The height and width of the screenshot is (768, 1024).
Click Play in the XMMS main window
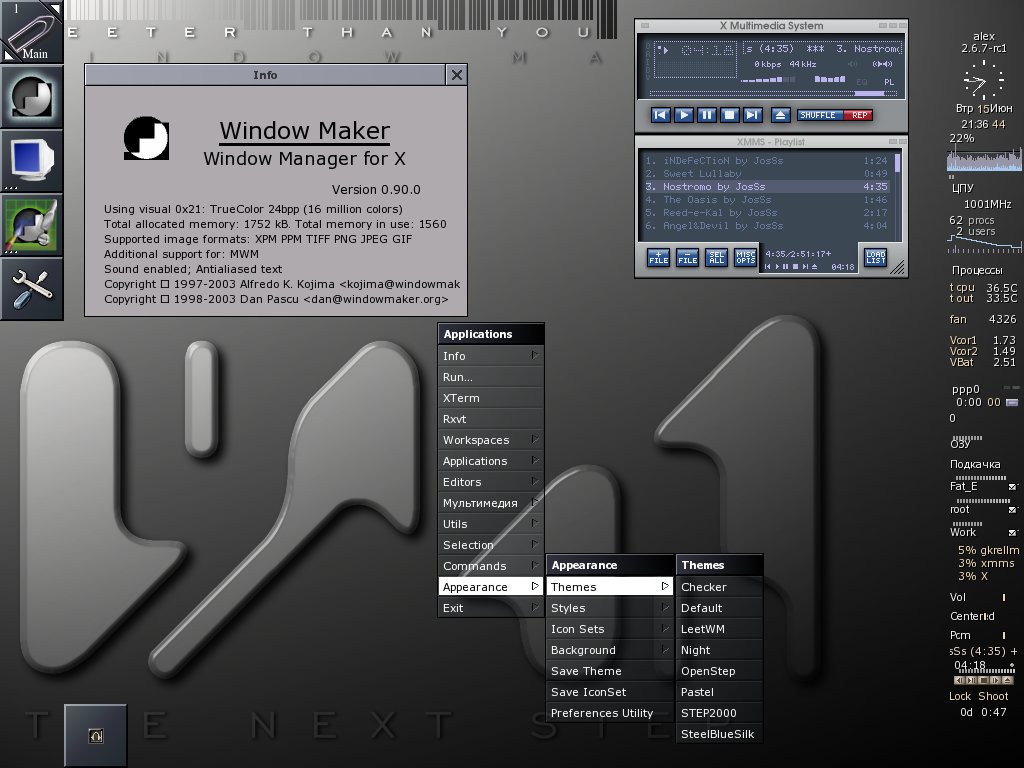683,115
